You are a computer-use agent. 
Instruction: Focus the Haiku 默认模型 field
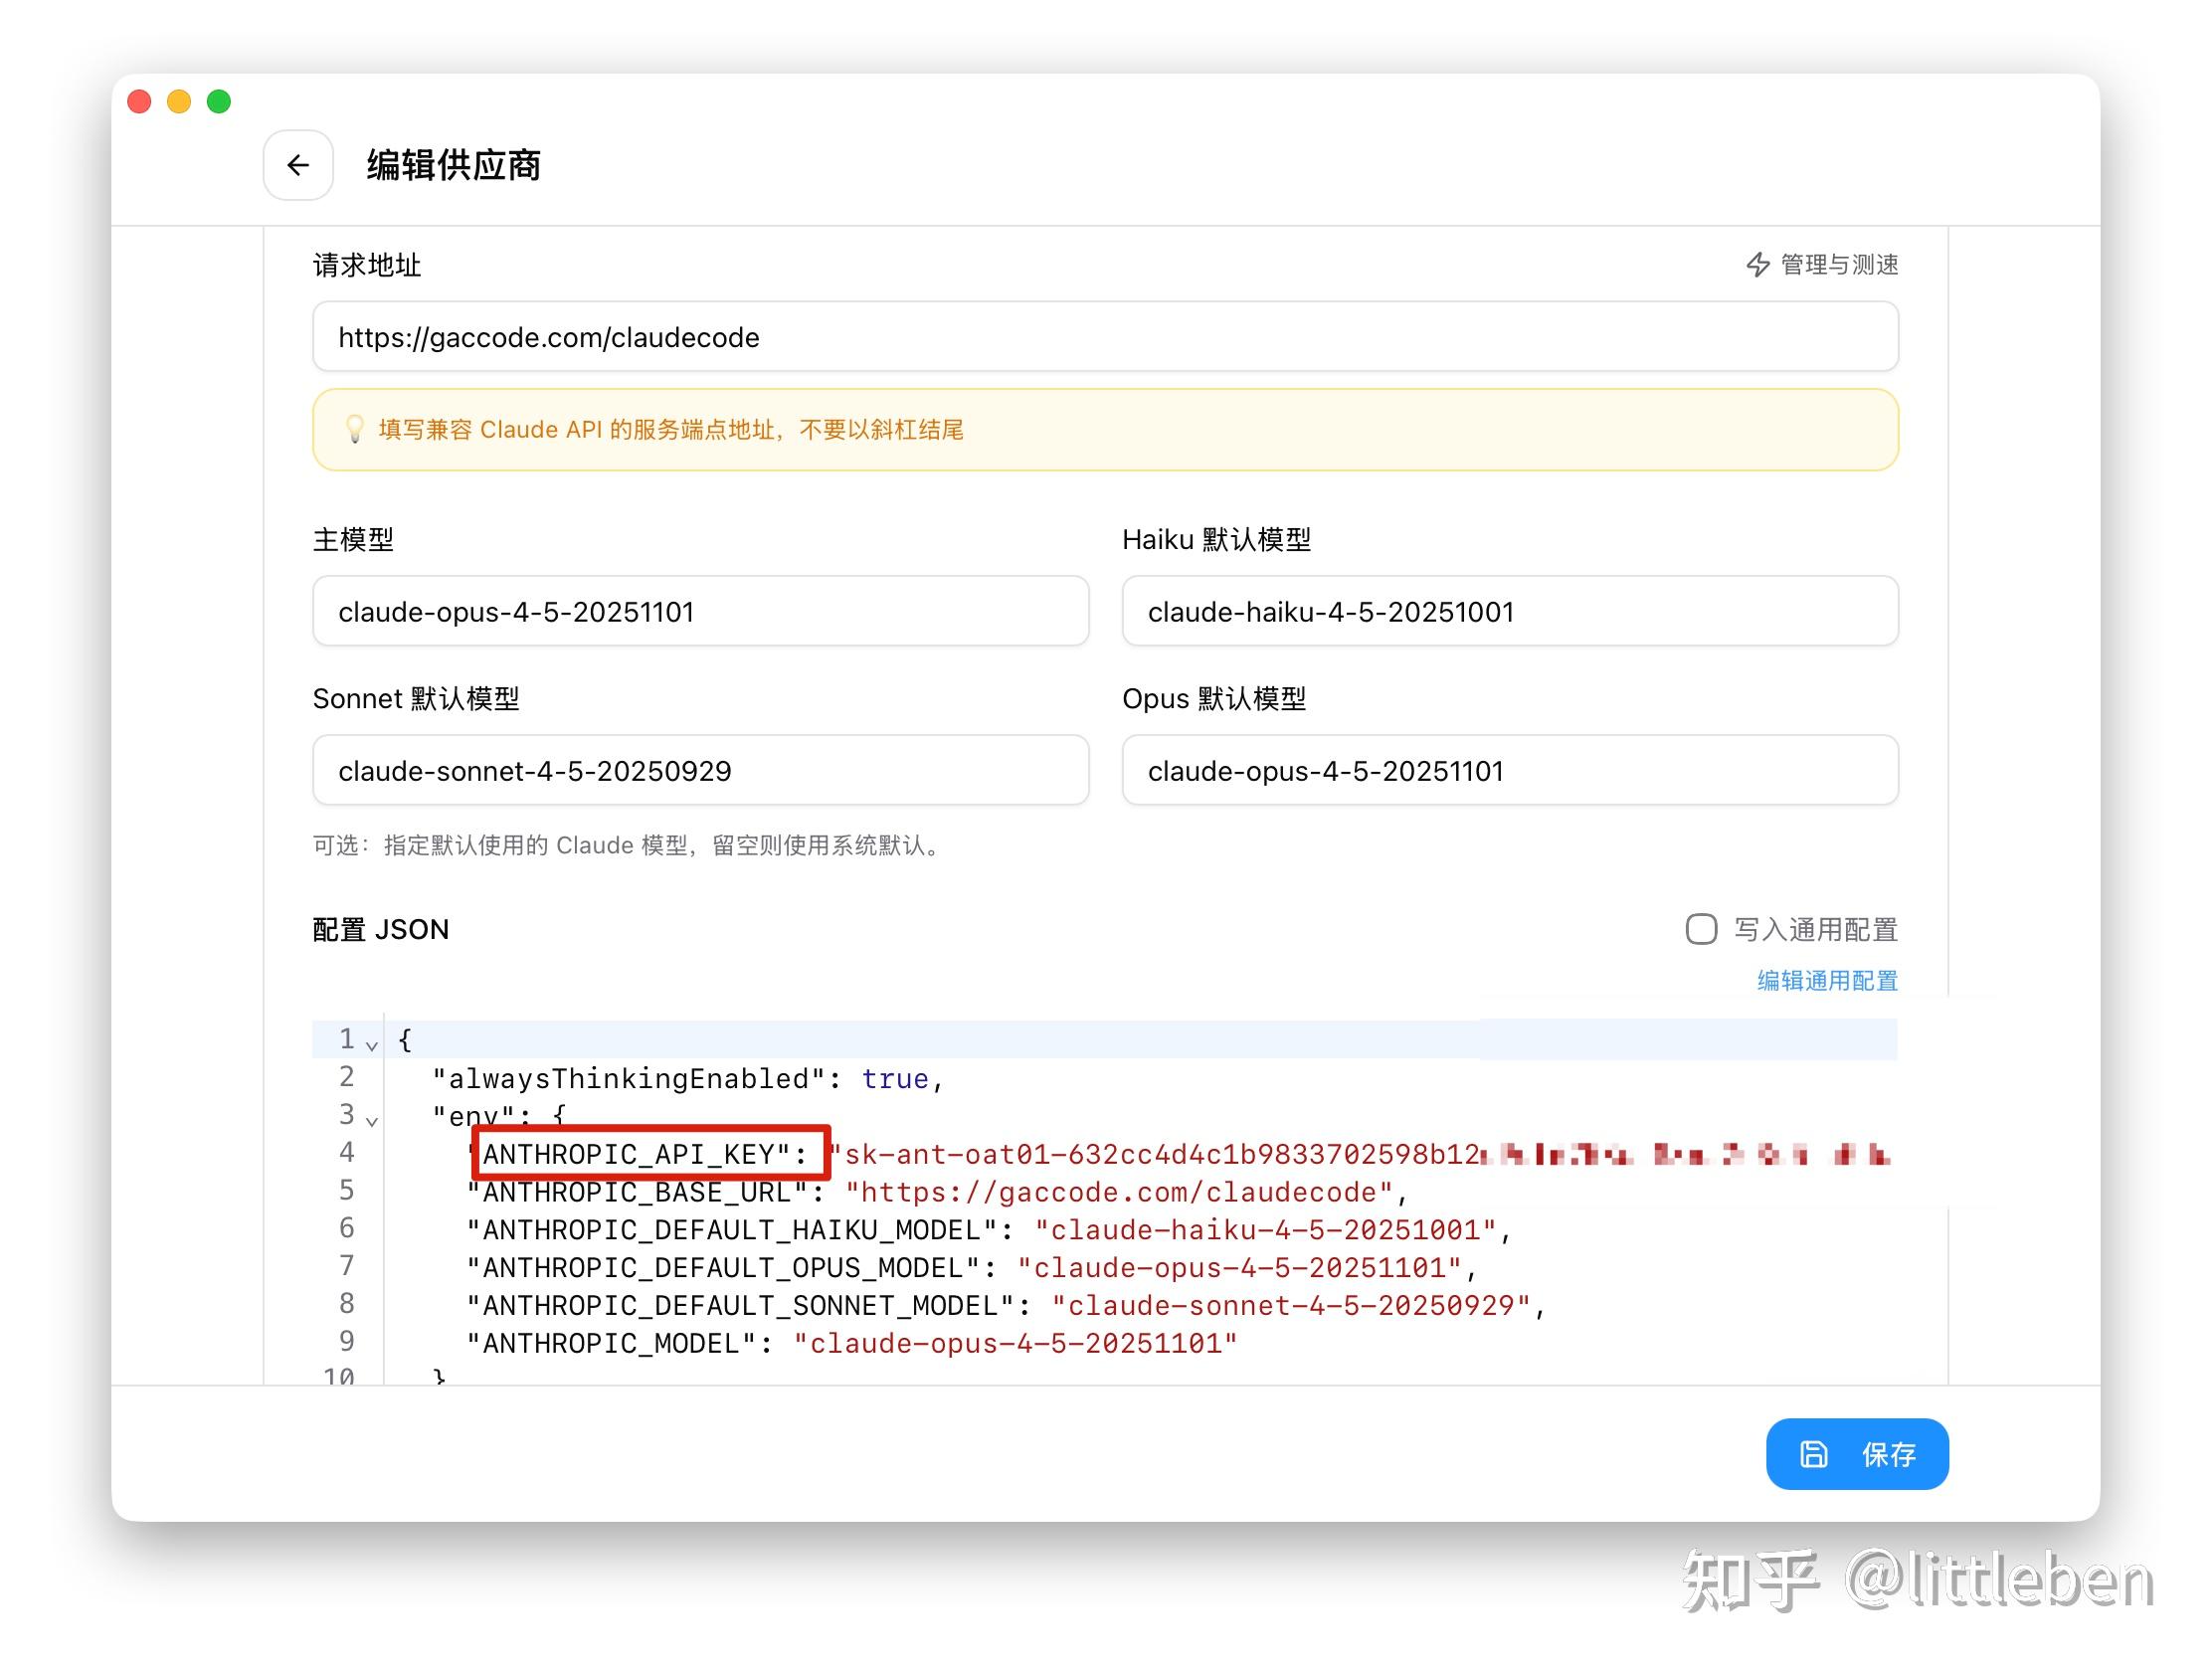pyautogui.click(x=1509, y=611)
